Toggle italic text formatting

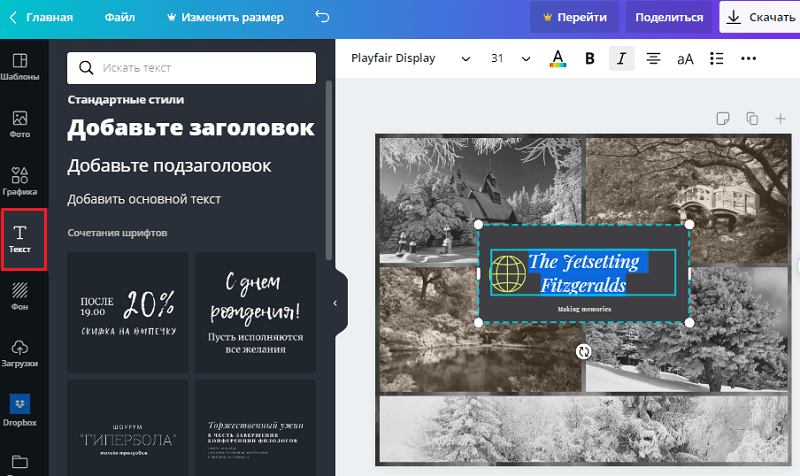(x=621, y=59)
